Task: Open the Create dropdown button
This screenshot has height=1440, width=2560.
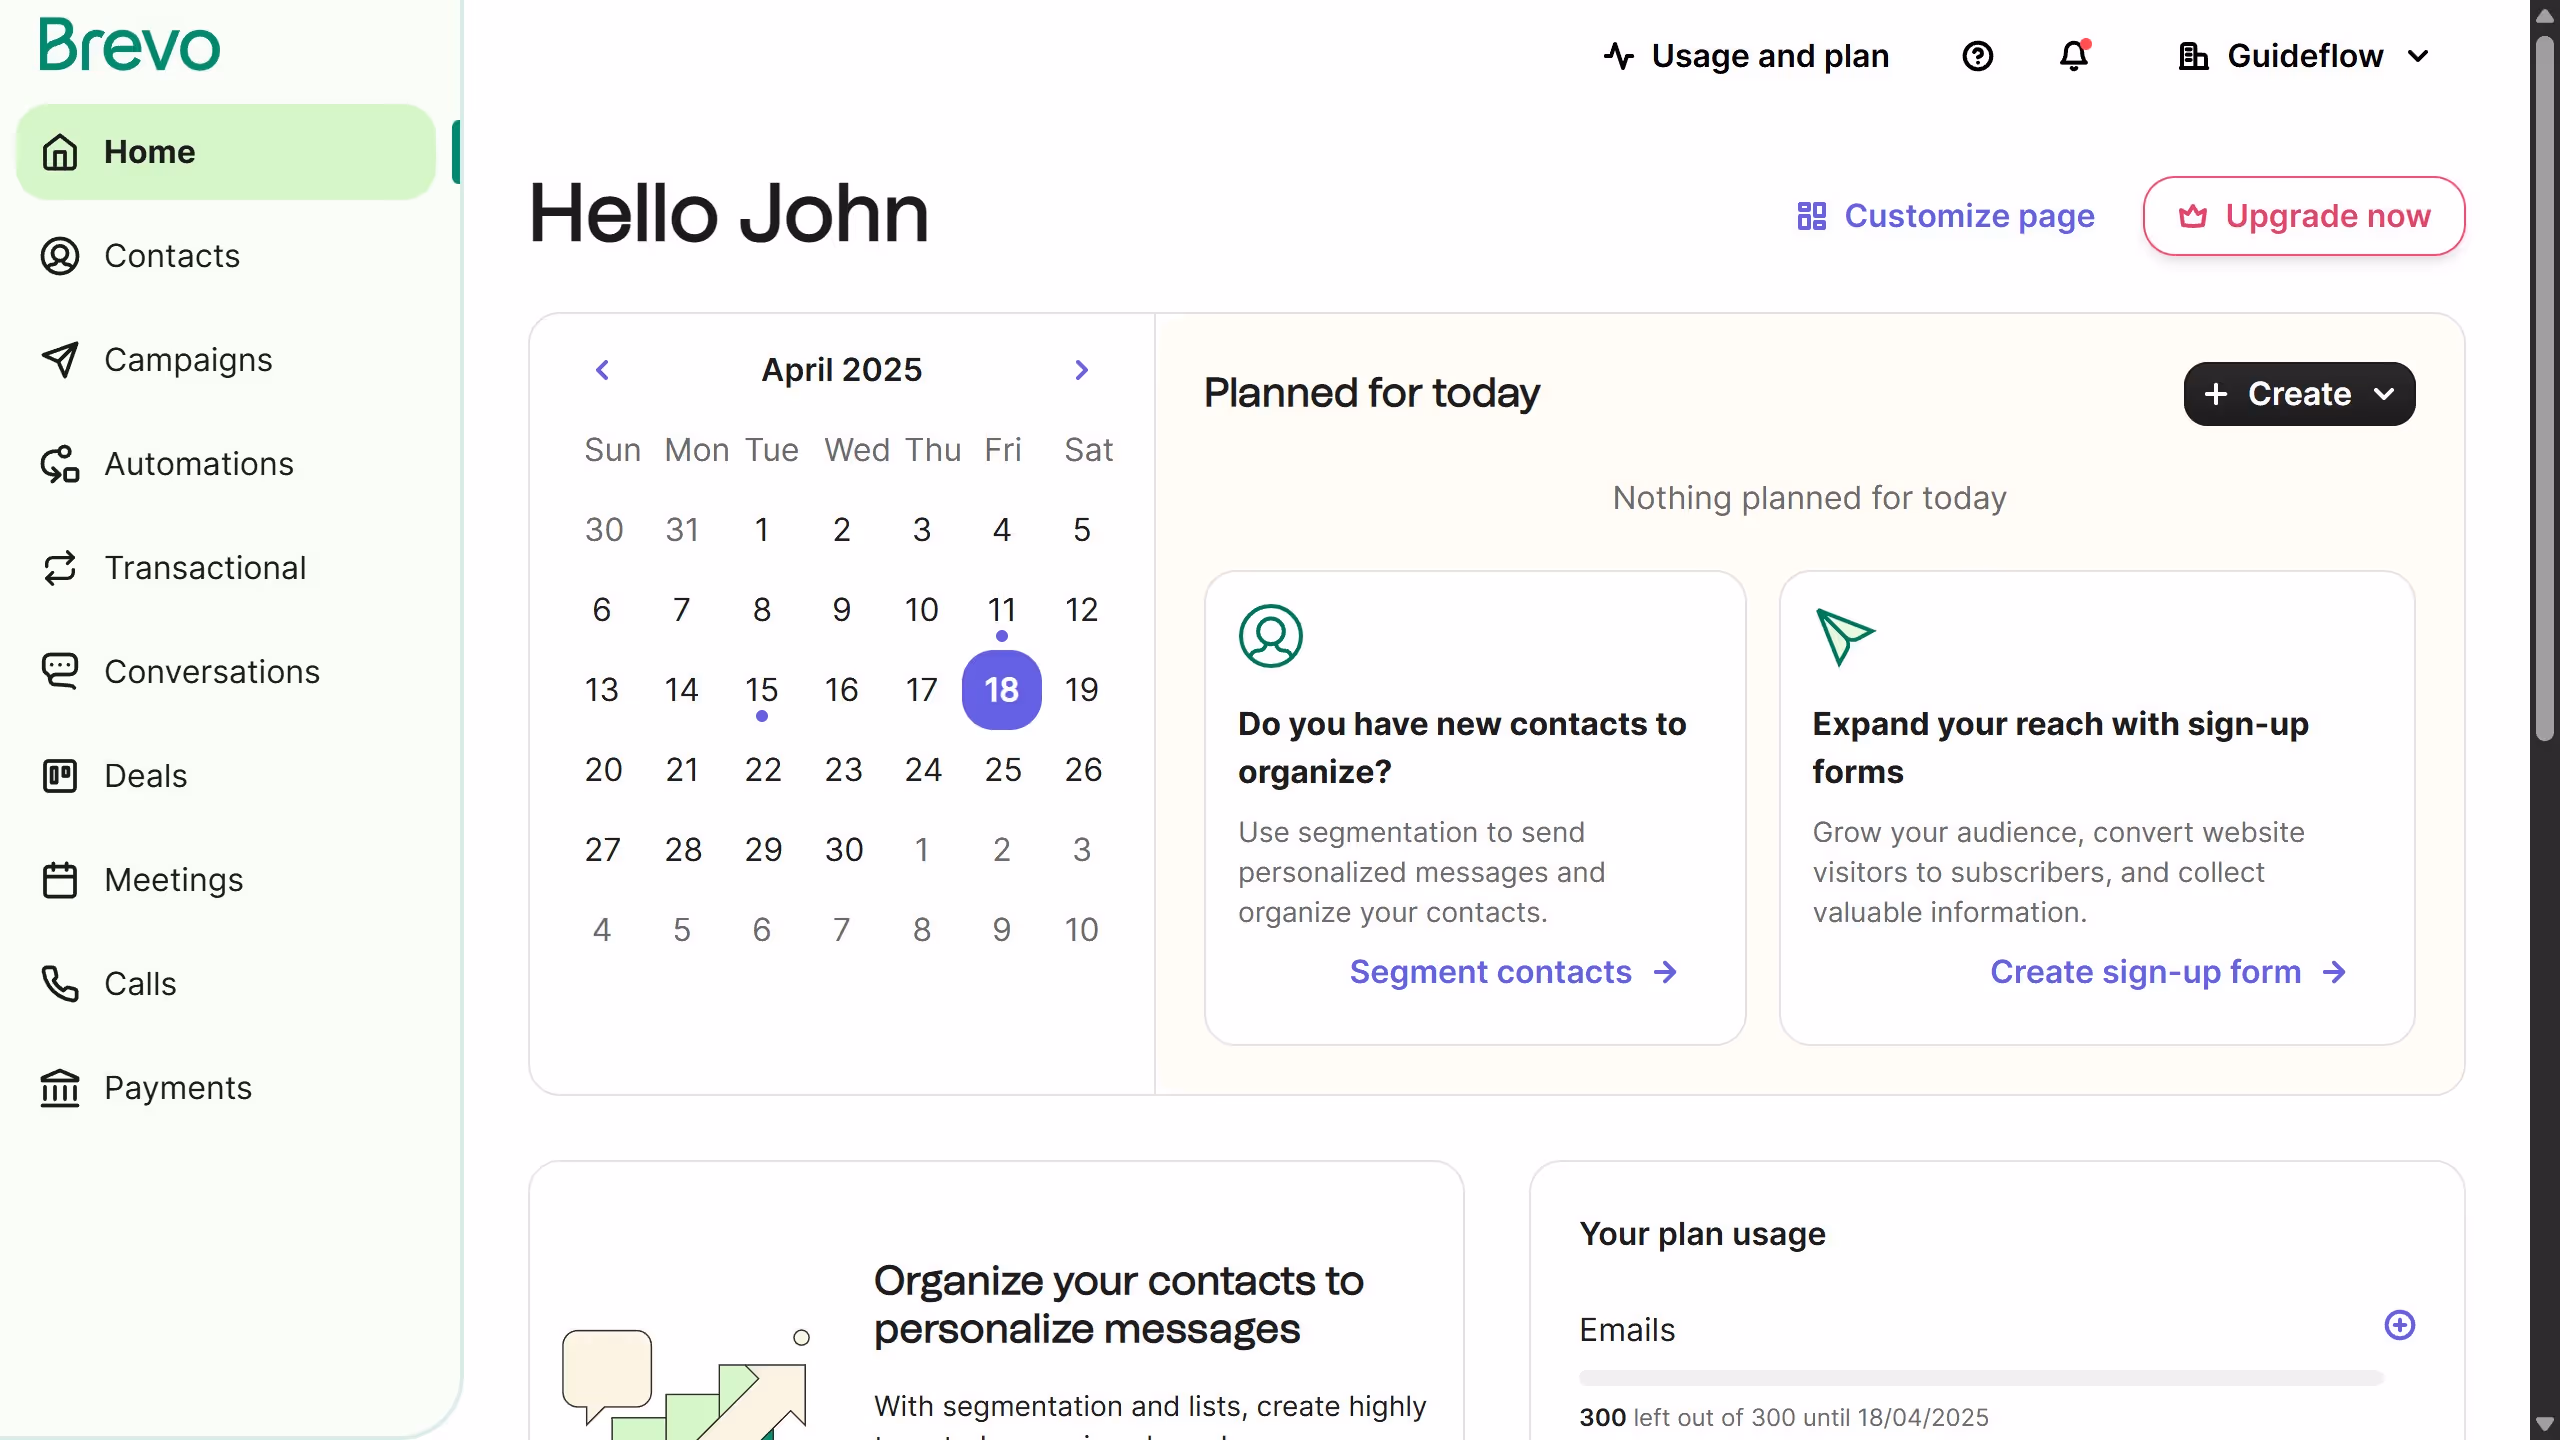Action: [x=2298, y=394]
